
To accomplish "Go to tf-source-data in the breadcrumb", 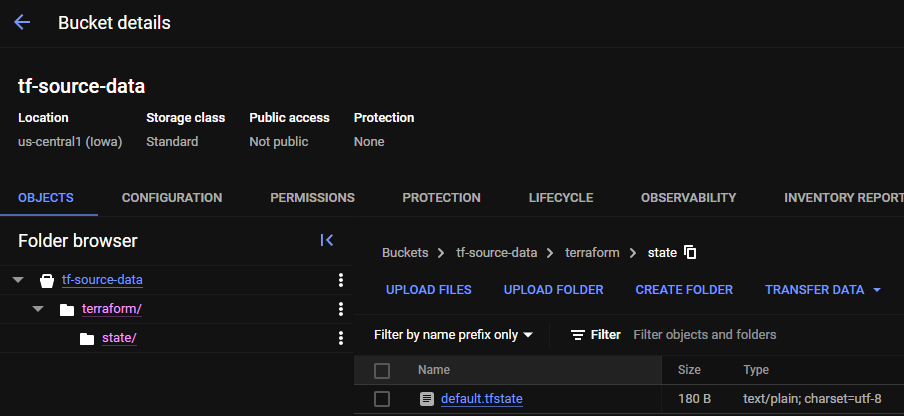I will tap(496, 253).
